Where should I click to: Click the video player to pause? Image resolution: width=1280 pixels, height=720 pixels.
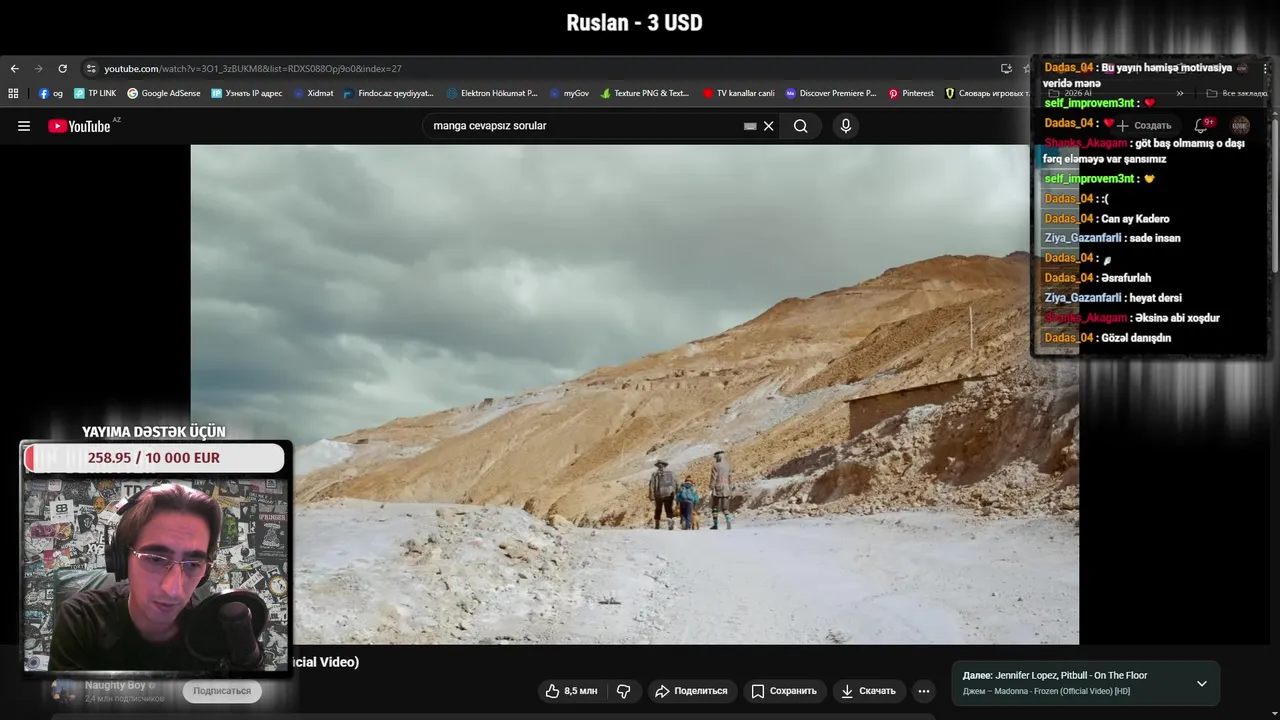tap(634, 394)
